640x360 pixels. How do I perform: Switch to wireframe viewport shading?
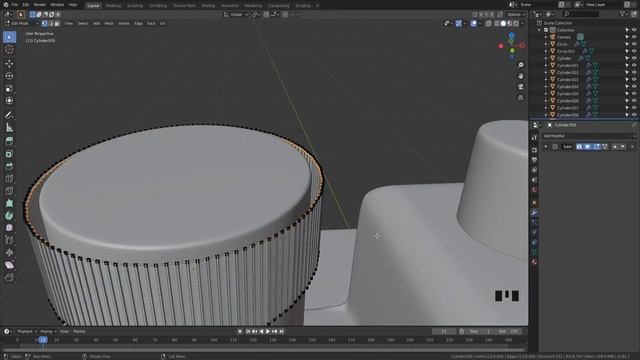pos(497,24)
